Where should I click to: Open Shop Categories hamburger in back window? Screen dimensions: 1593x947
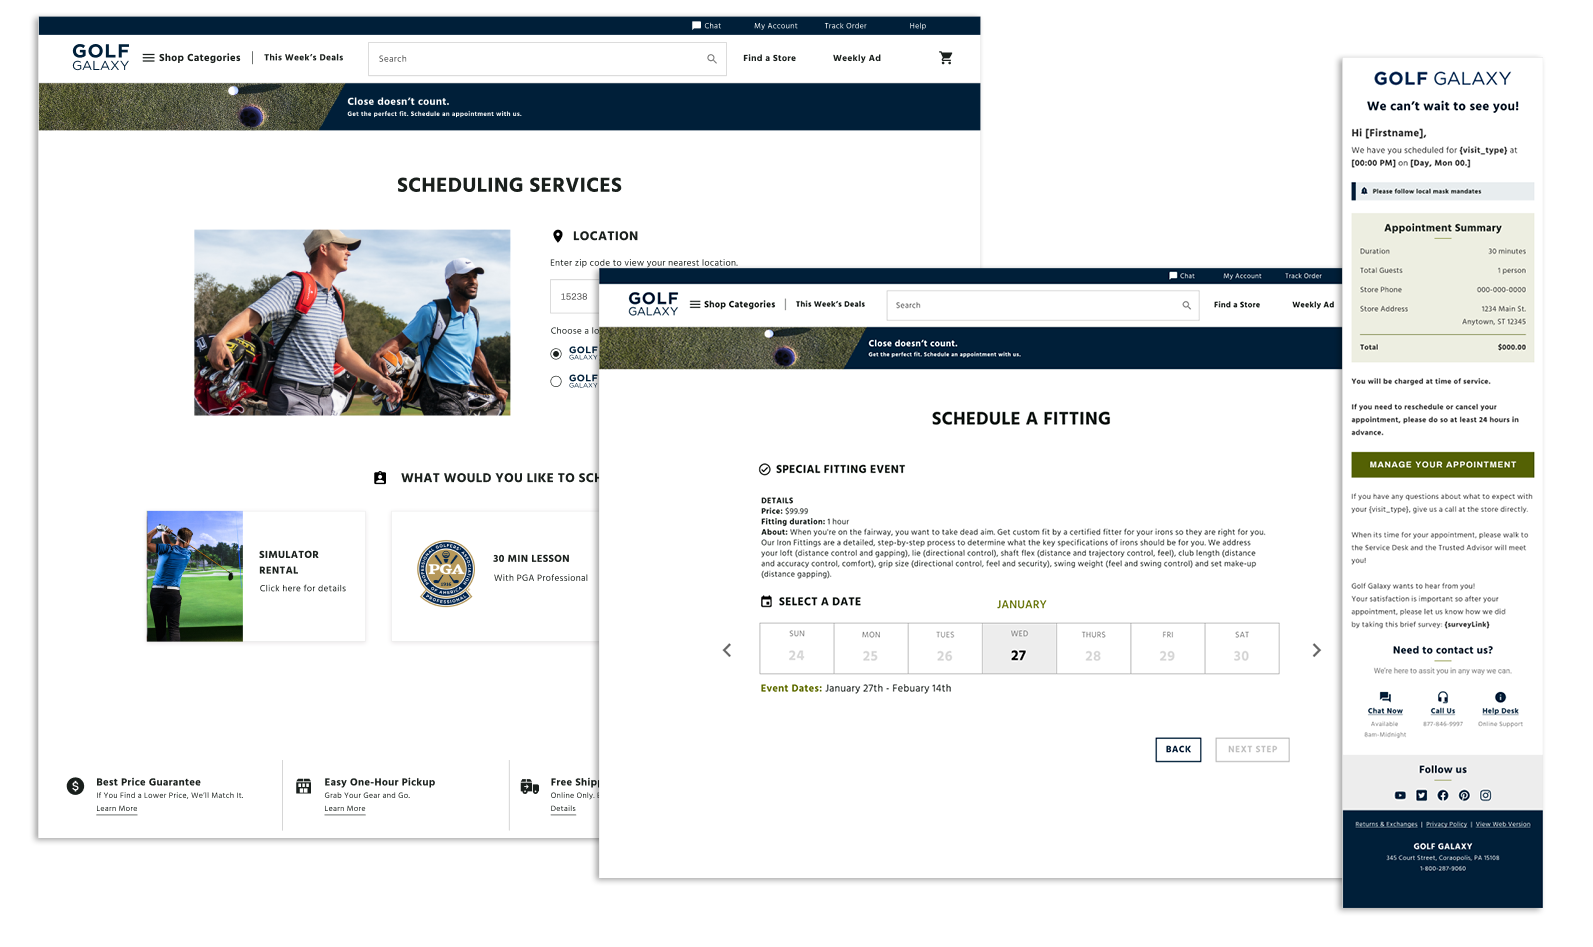(149, 58)
